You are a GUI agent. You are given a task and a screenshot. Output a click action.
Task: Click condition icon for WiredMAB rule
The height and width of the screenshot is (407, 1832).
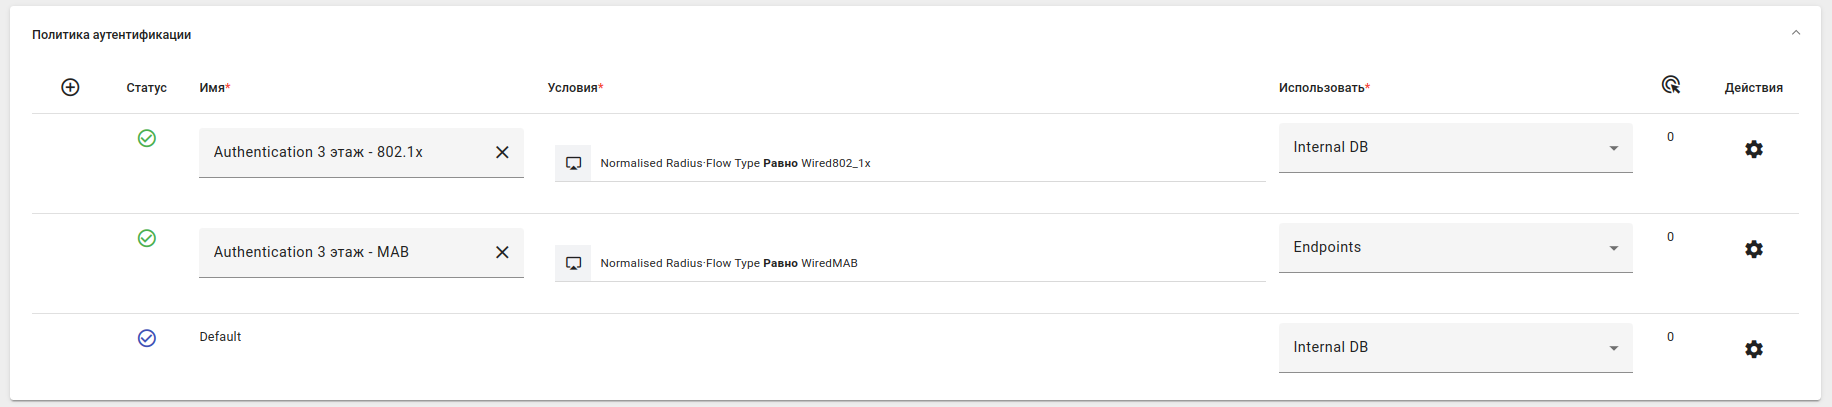pyautogui.click(x=573, y=263)
